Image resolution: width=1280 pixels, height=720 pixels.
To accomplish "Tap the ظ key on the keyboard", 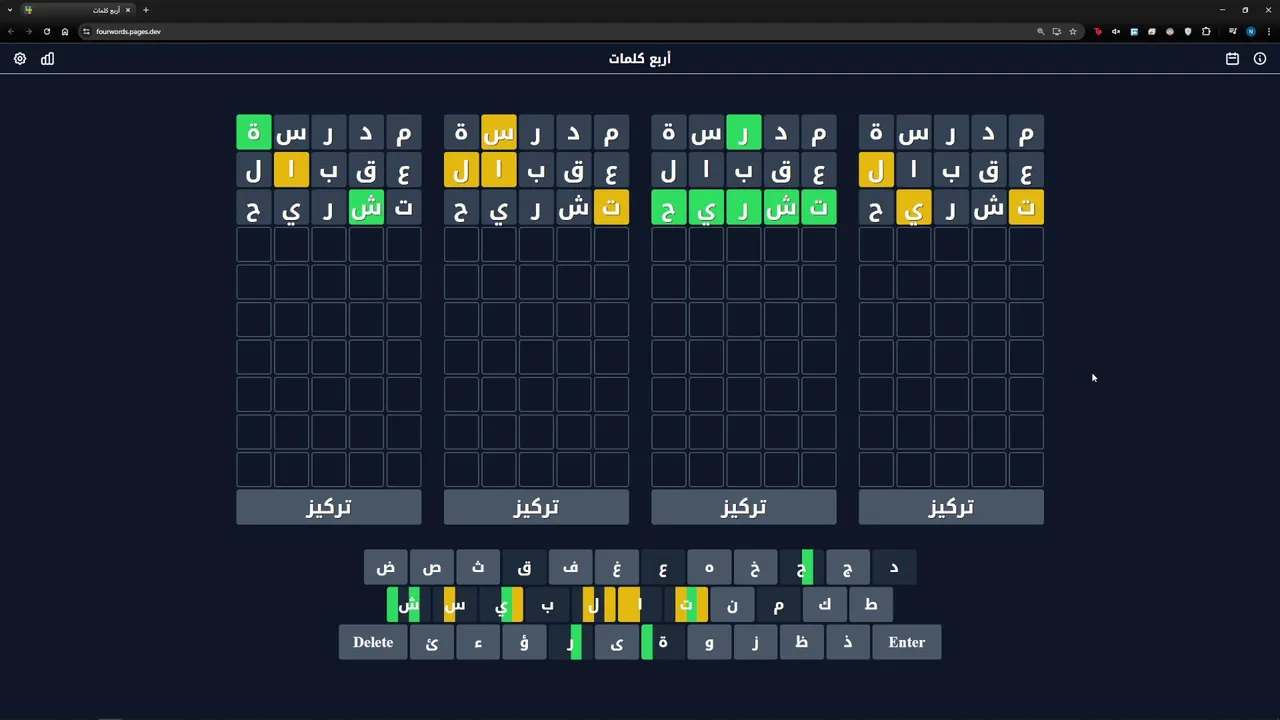I will point(801,642).
